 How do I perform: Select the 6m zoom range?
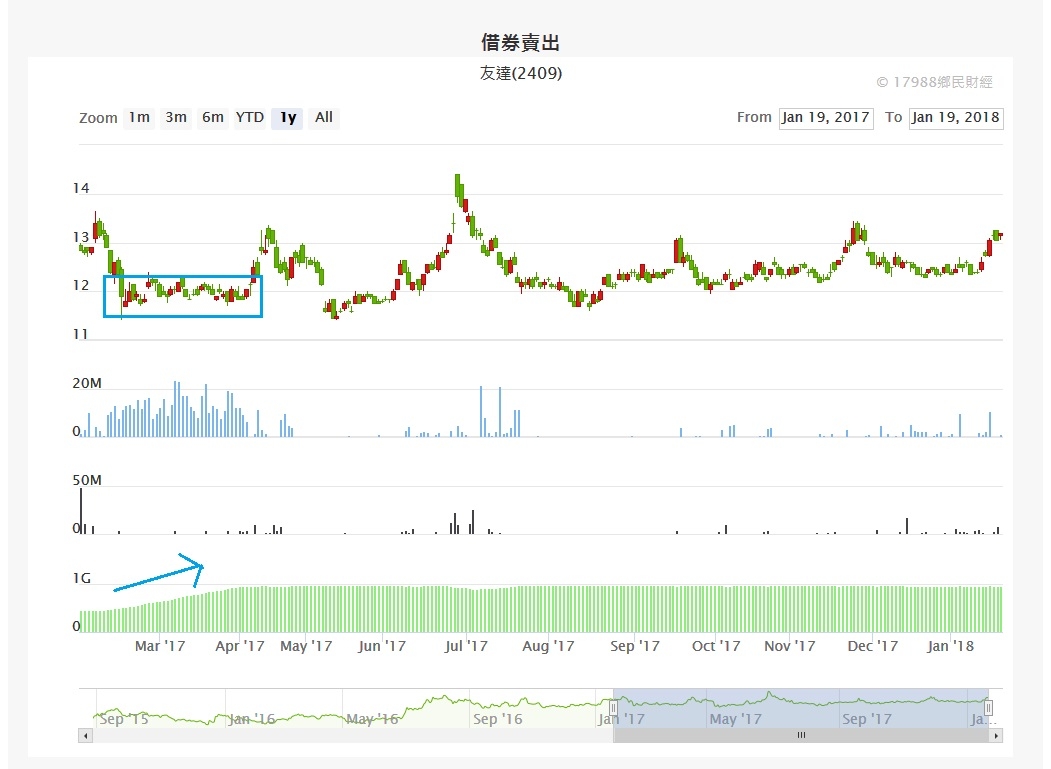coord(213,118)
